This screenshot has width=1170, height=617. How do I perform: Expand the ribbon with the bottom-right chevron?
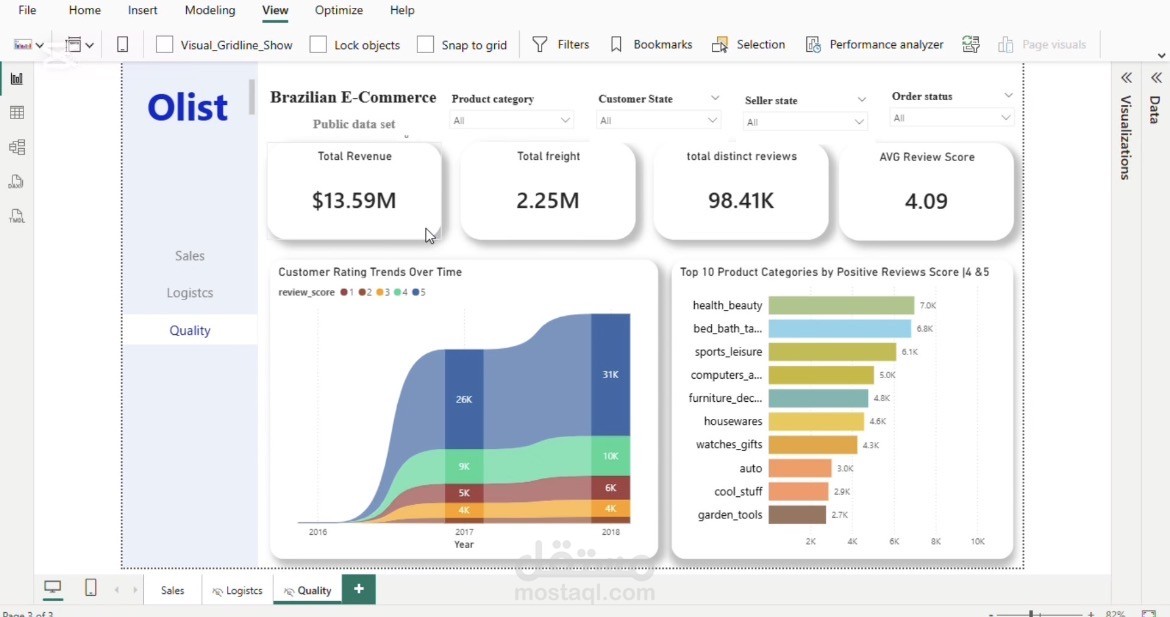coord(1161,56)
